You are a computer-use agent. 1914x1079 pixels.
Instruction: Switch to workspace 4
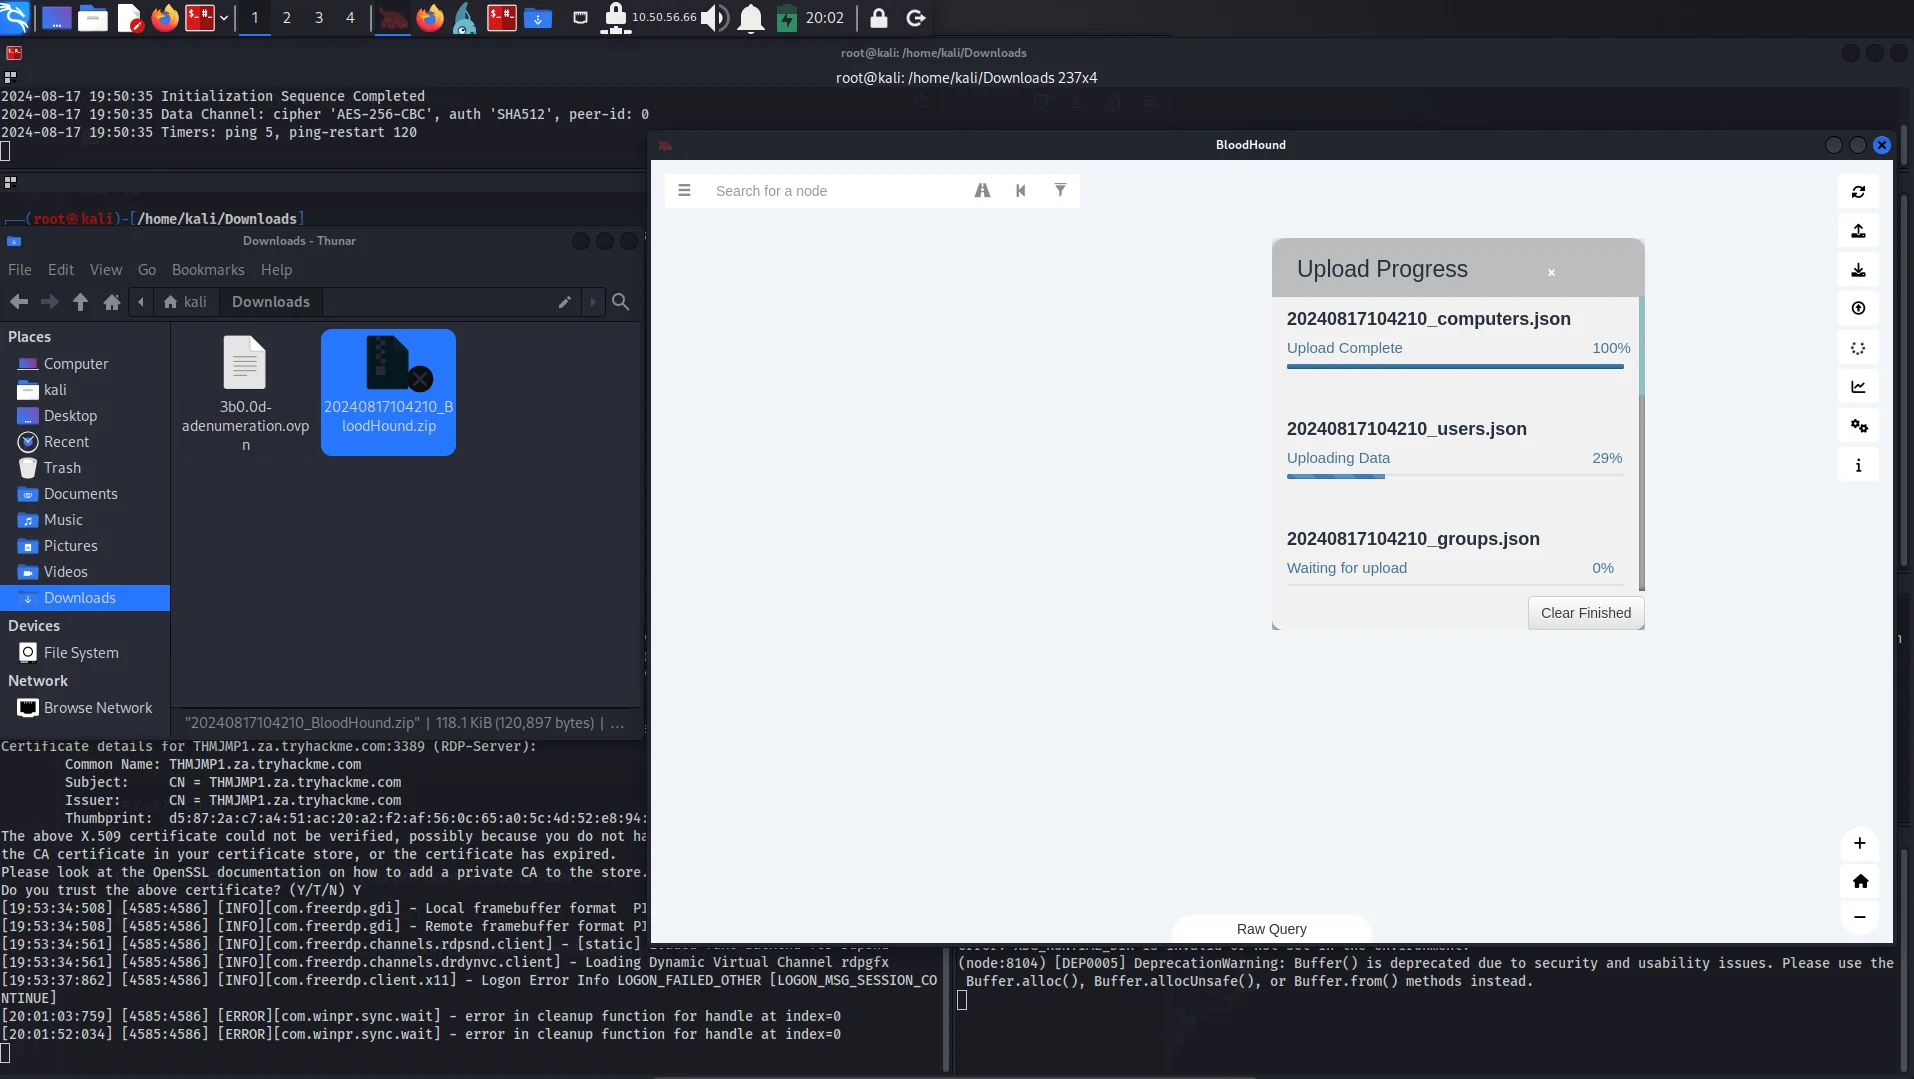(x=350, y=18)
